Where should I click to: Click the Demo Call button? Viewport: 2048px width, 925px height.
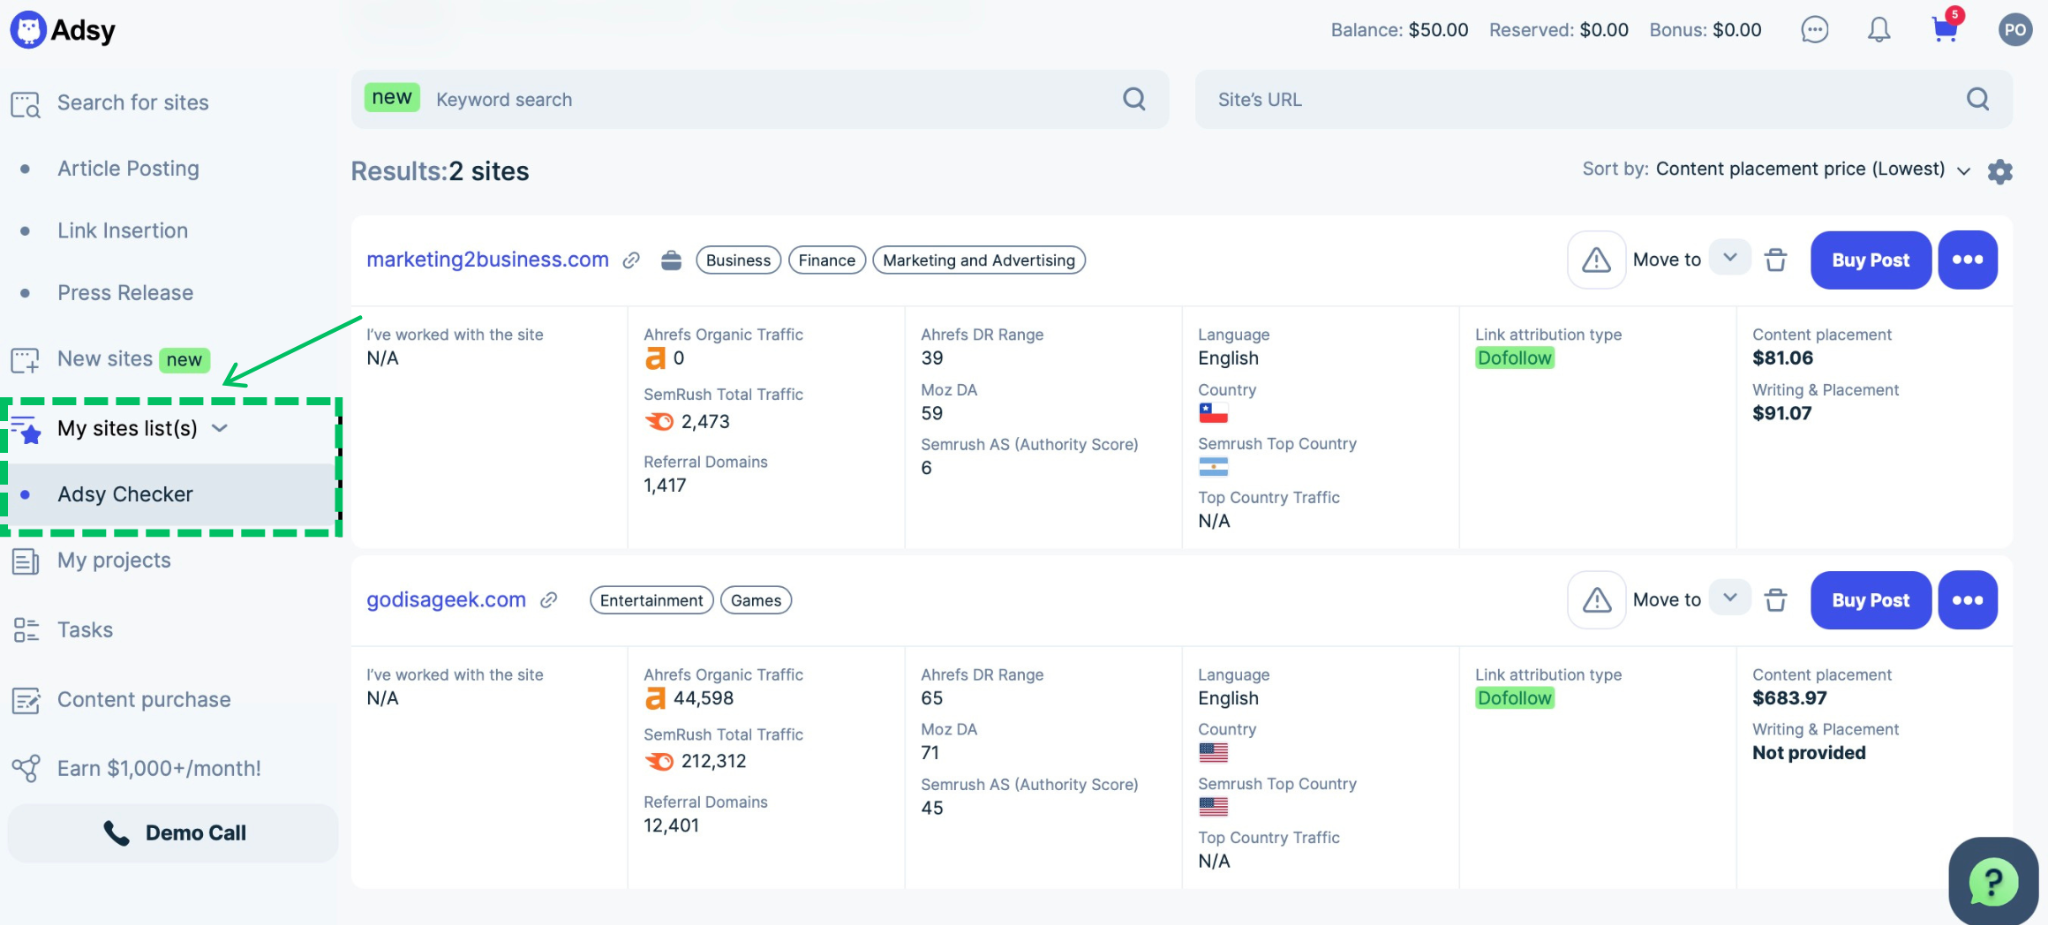point(173,833)
